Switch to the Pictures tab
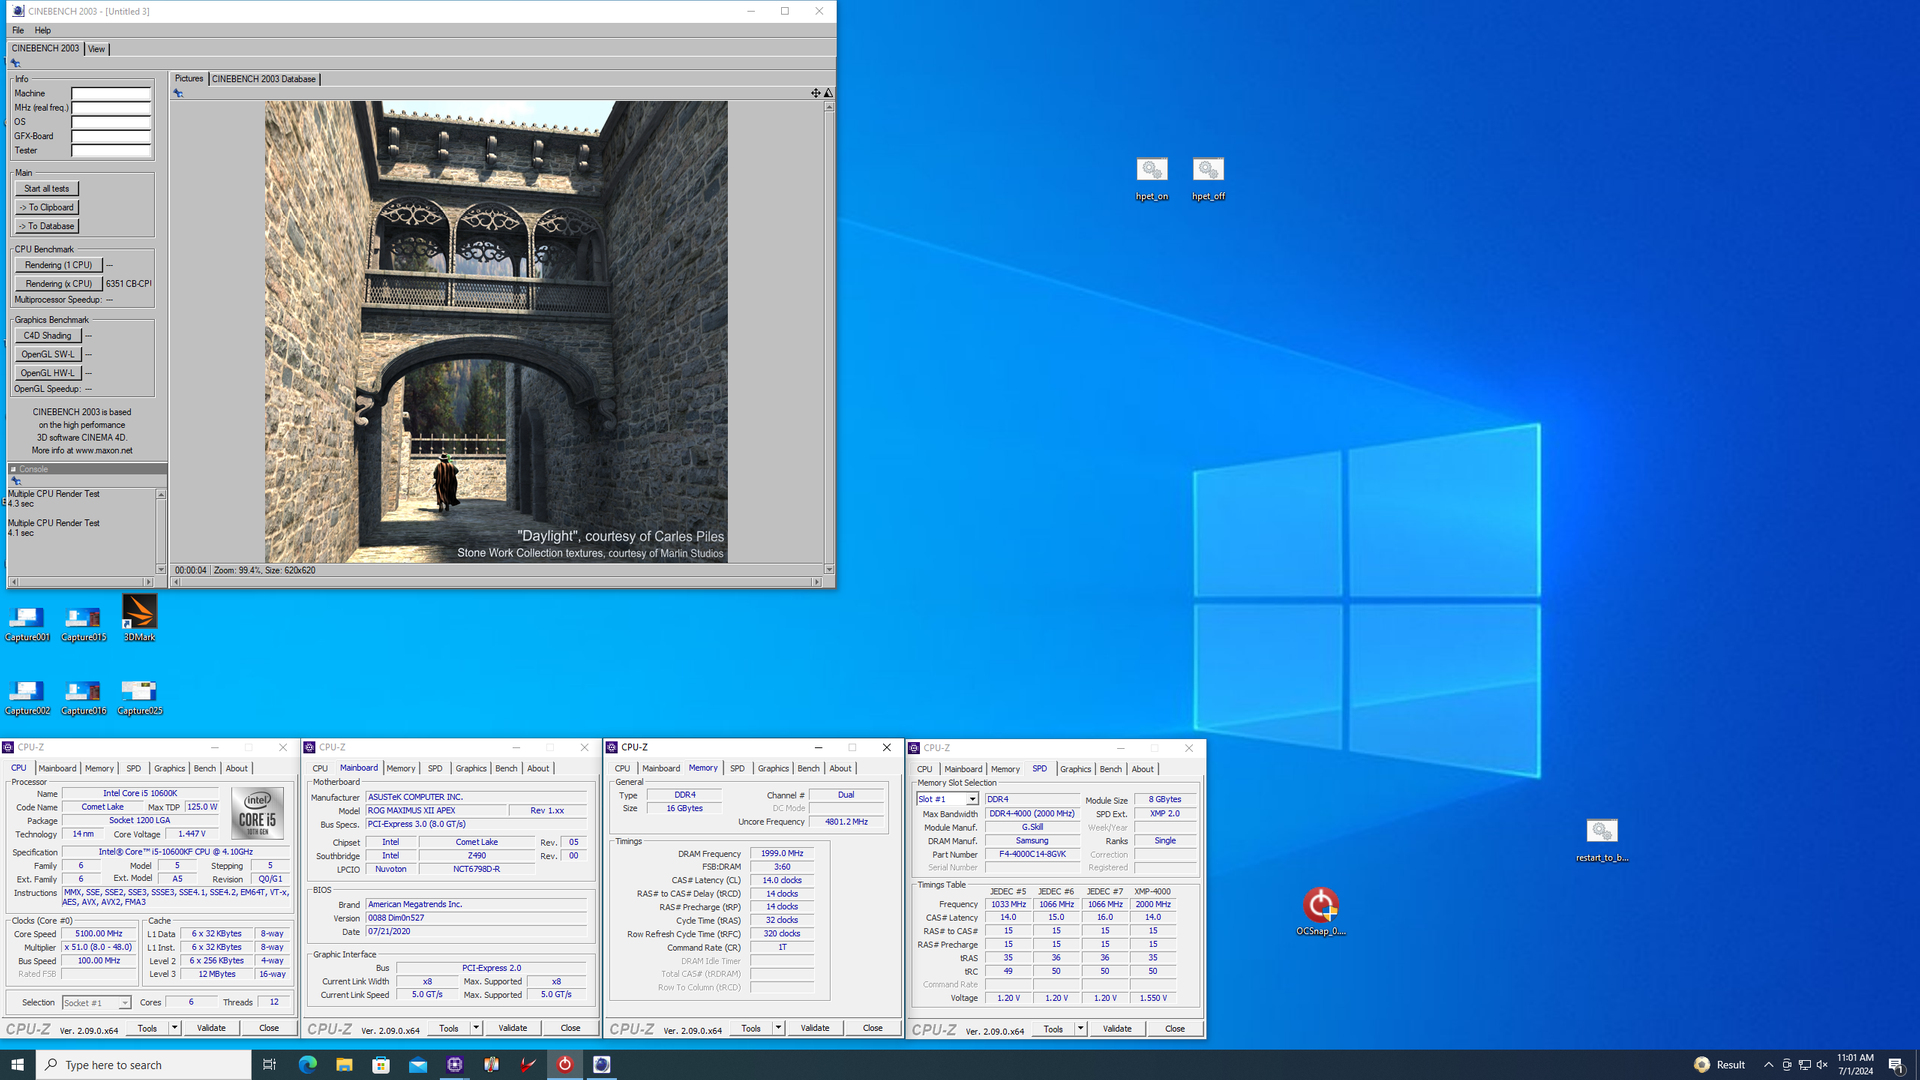The image size is (1920, 1080). pos(189,79)
